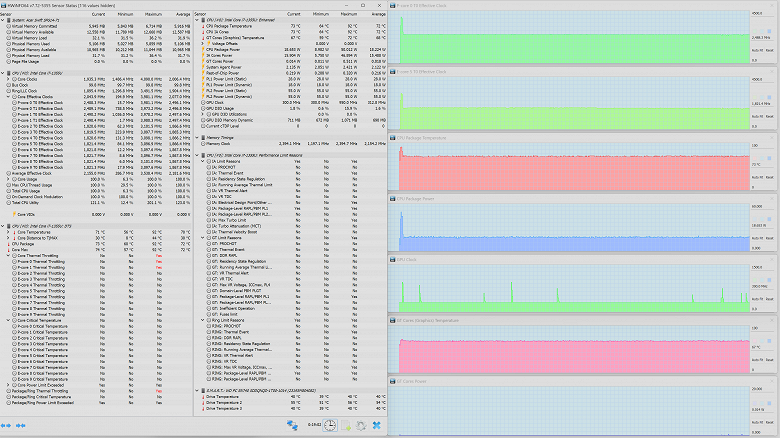Click Reset in CPU Package Power graph
This screenshot has height=438, width=780.
point(770,238)
